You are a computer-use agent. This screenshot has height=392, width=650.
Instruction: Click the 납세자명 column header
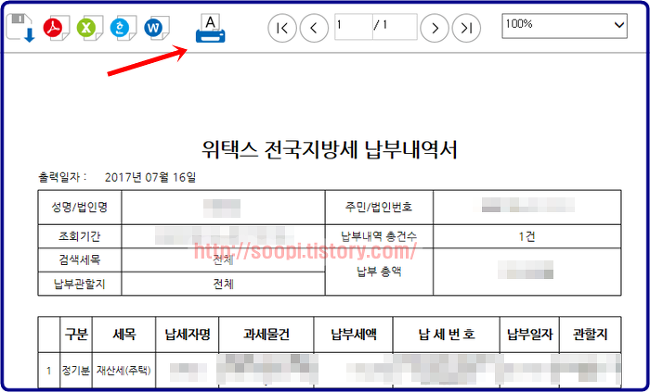(187, 334)
